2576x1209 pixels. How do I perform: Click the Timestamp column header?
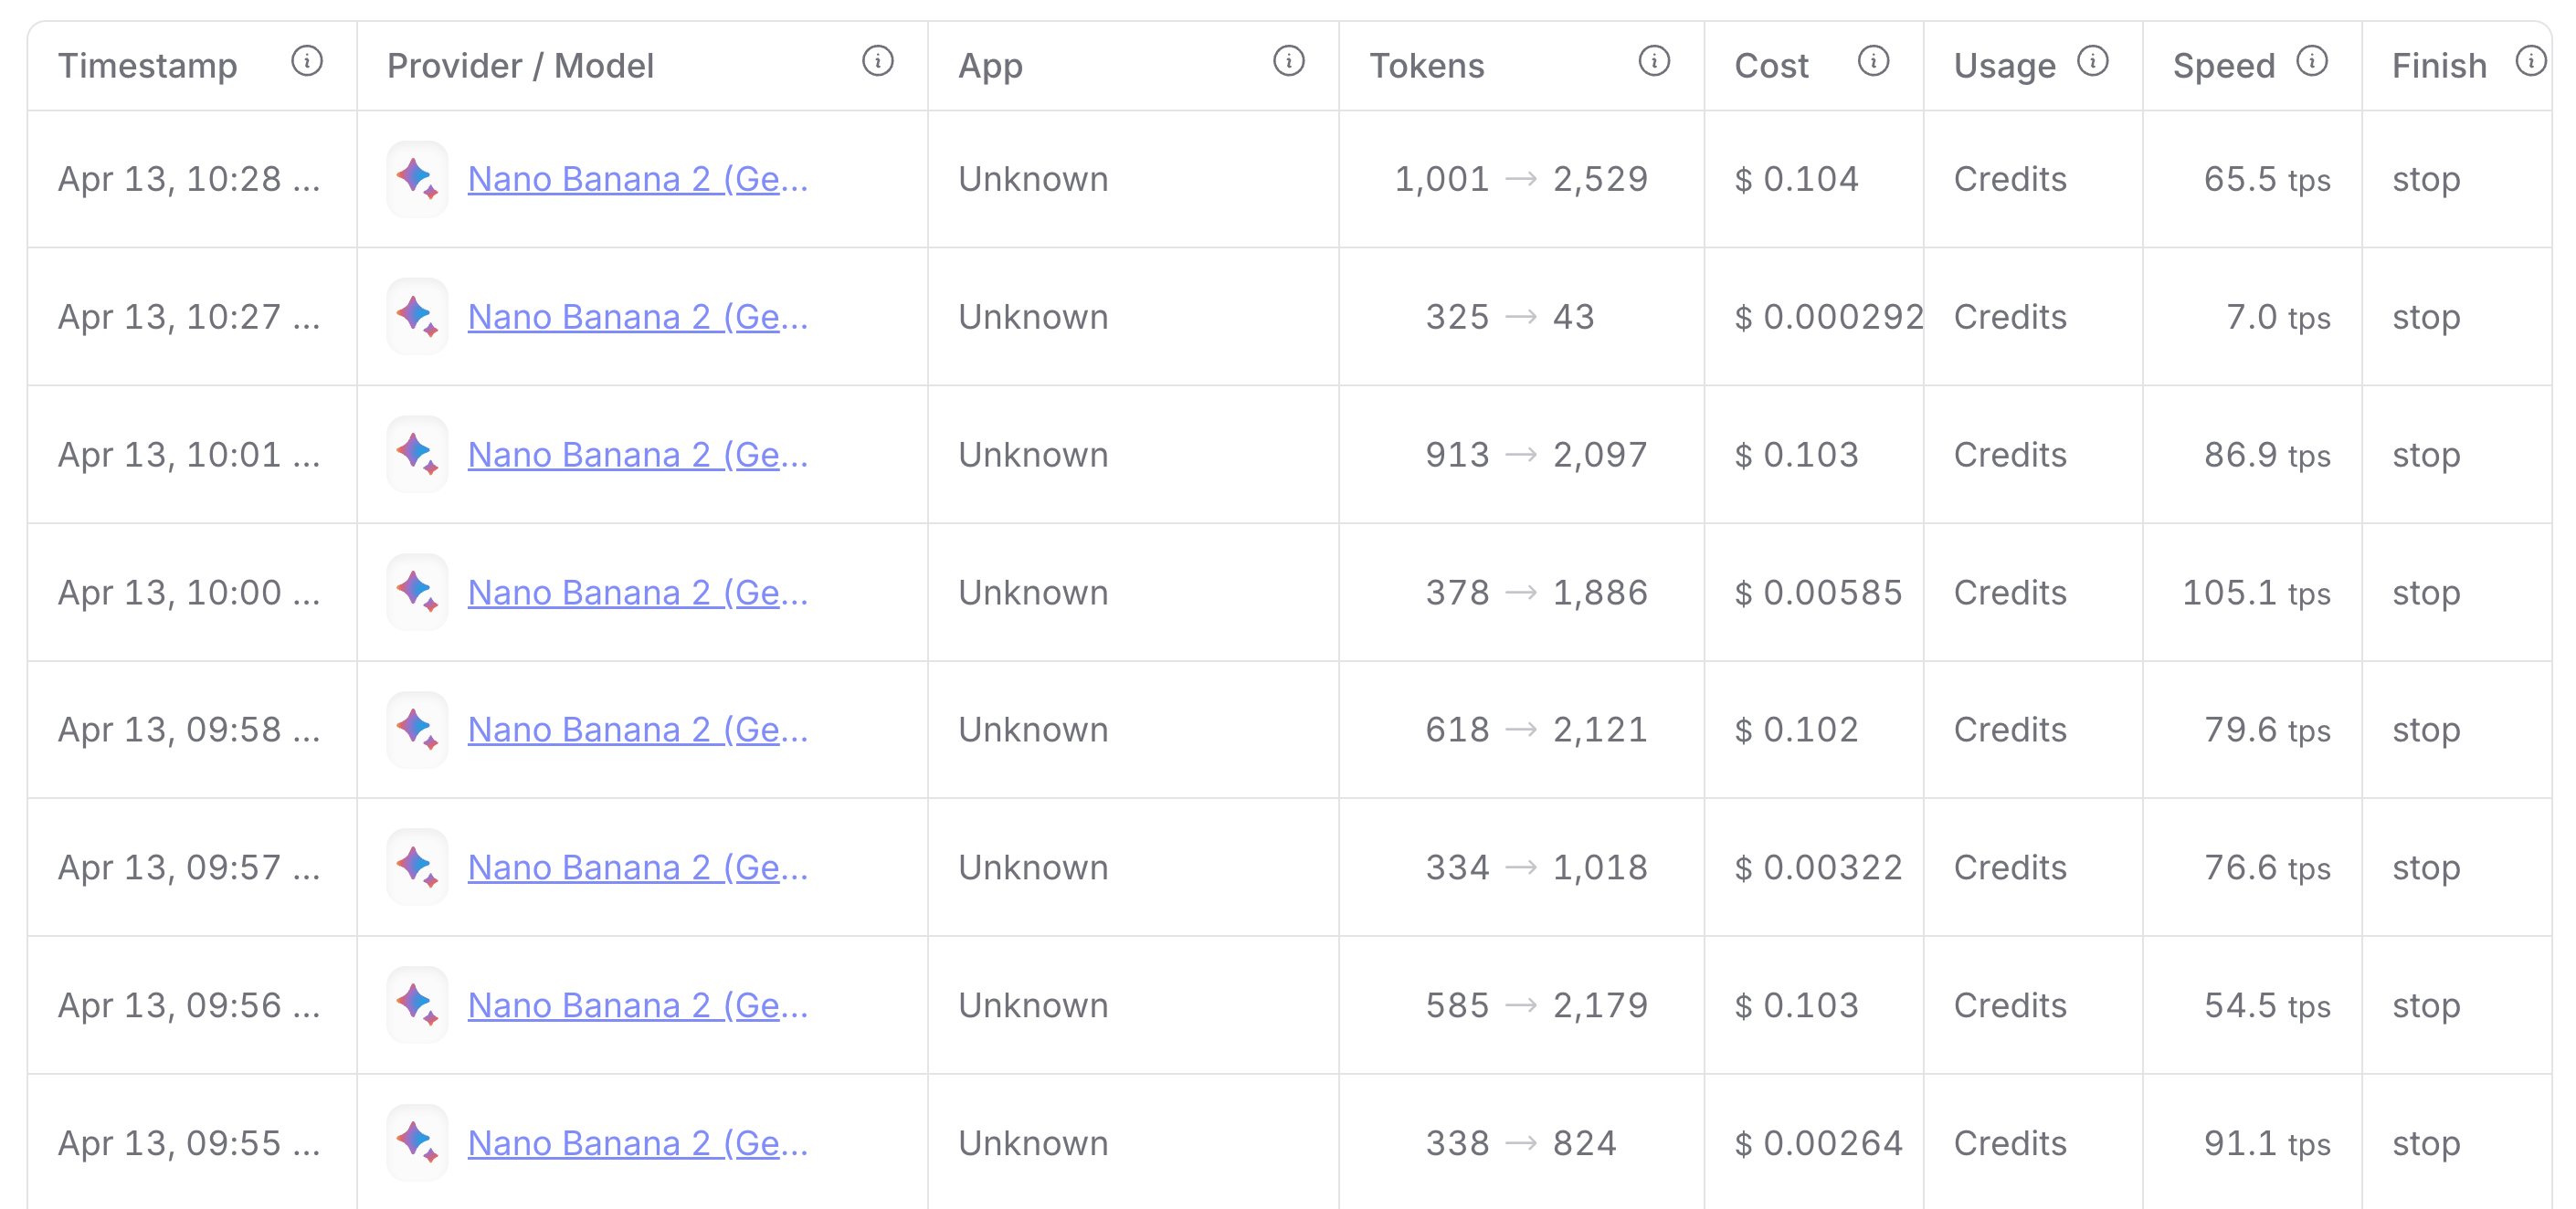148,66
